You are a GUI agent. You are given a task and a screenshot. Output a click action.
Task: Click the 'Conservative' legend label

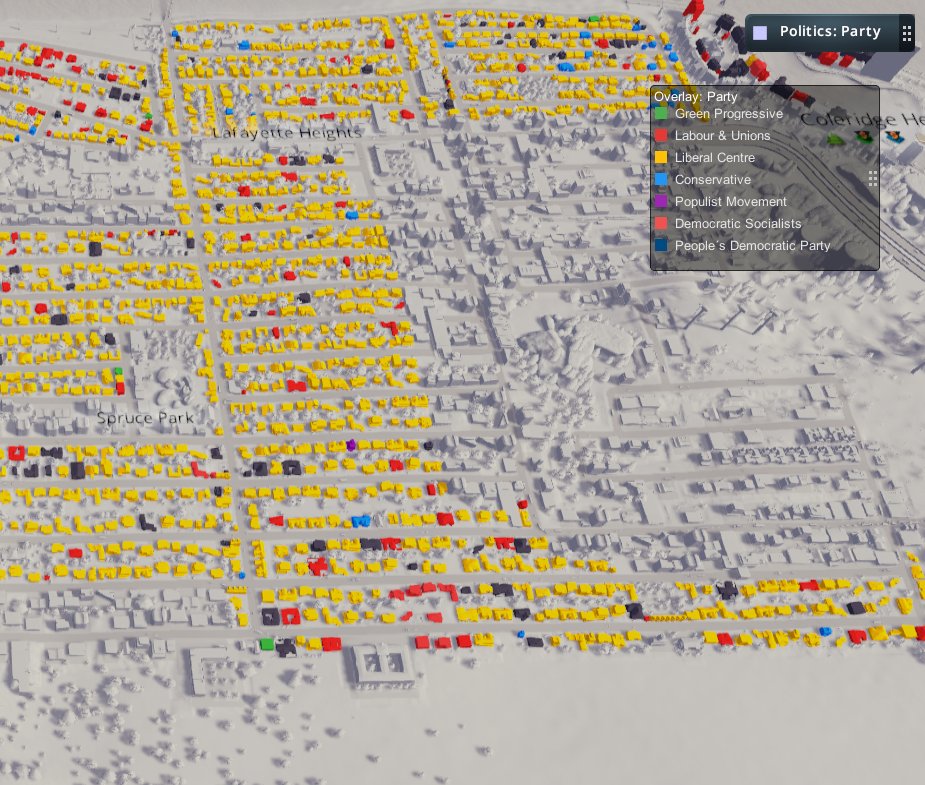point(713,179)
